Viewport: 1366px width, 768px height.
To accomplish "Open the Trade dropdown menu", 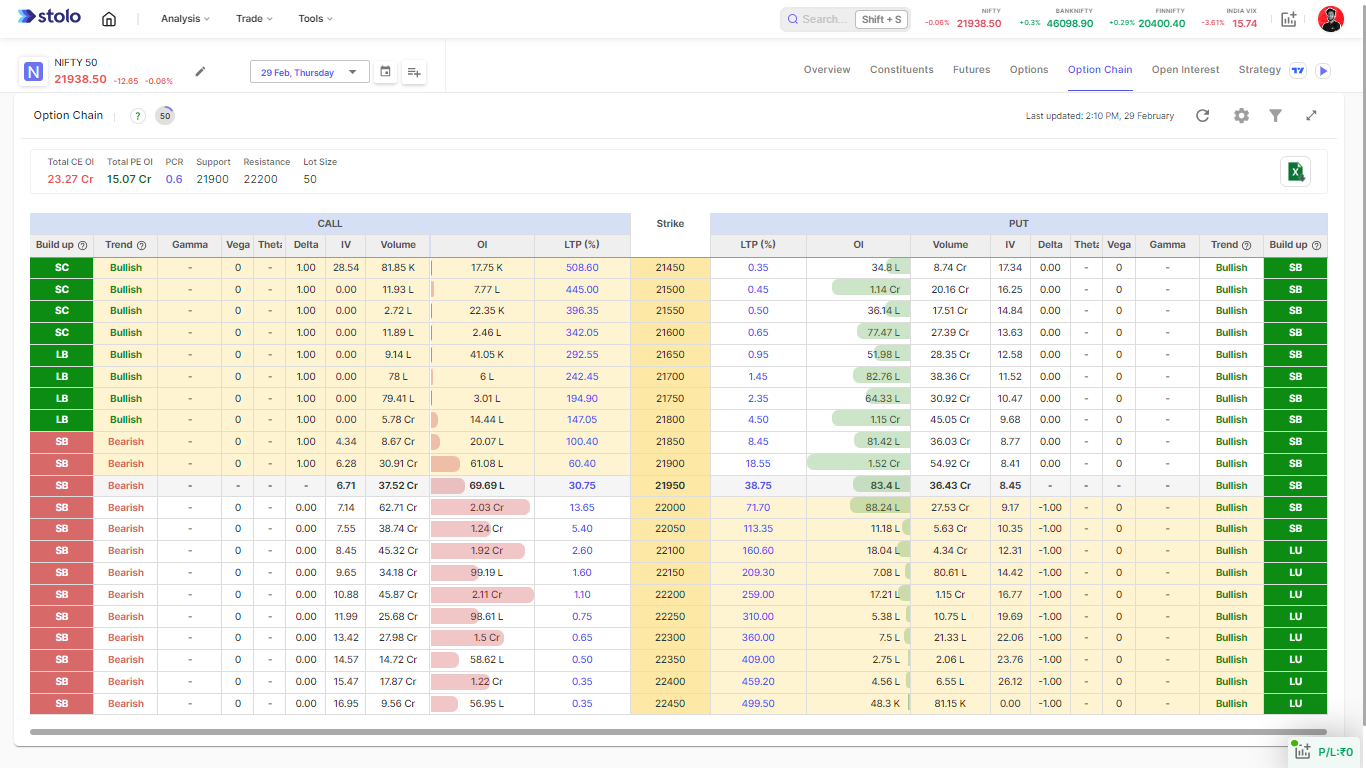I will click(x=254, y=19).
